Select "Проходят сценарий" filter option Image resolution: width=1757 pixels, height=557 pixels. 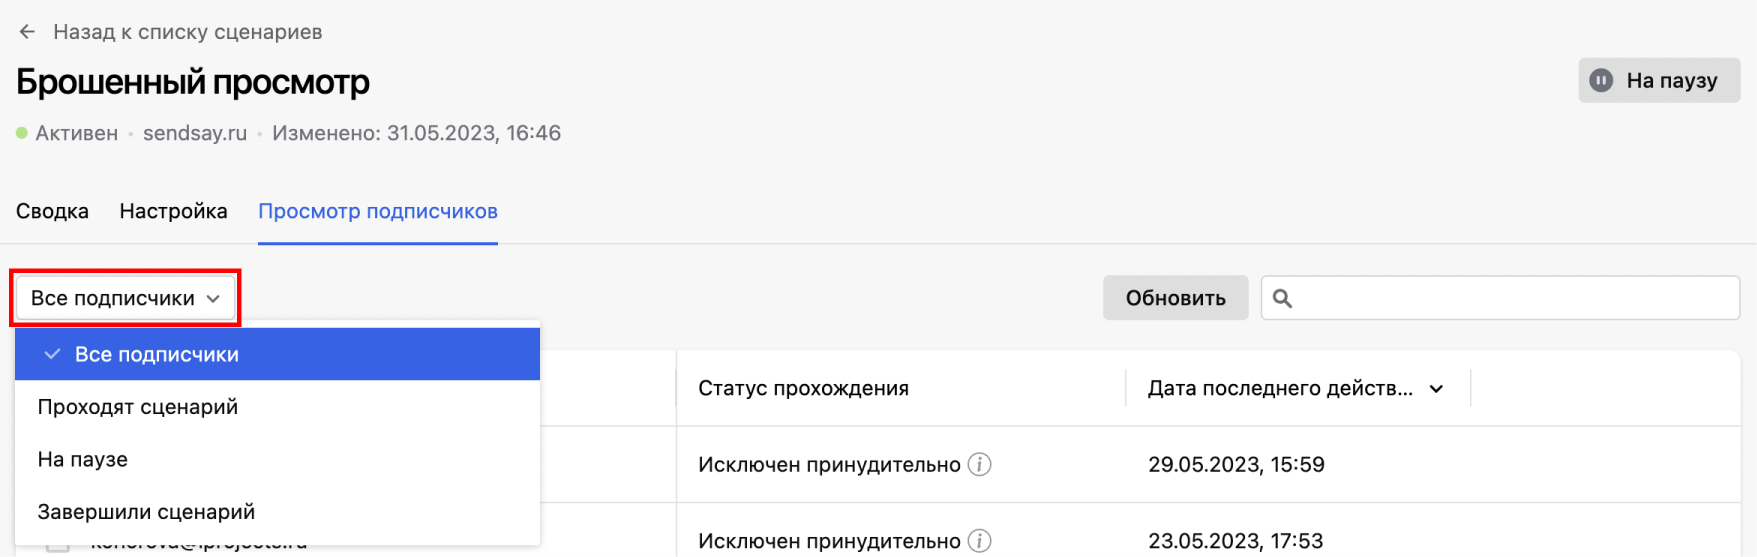(138, 407)
